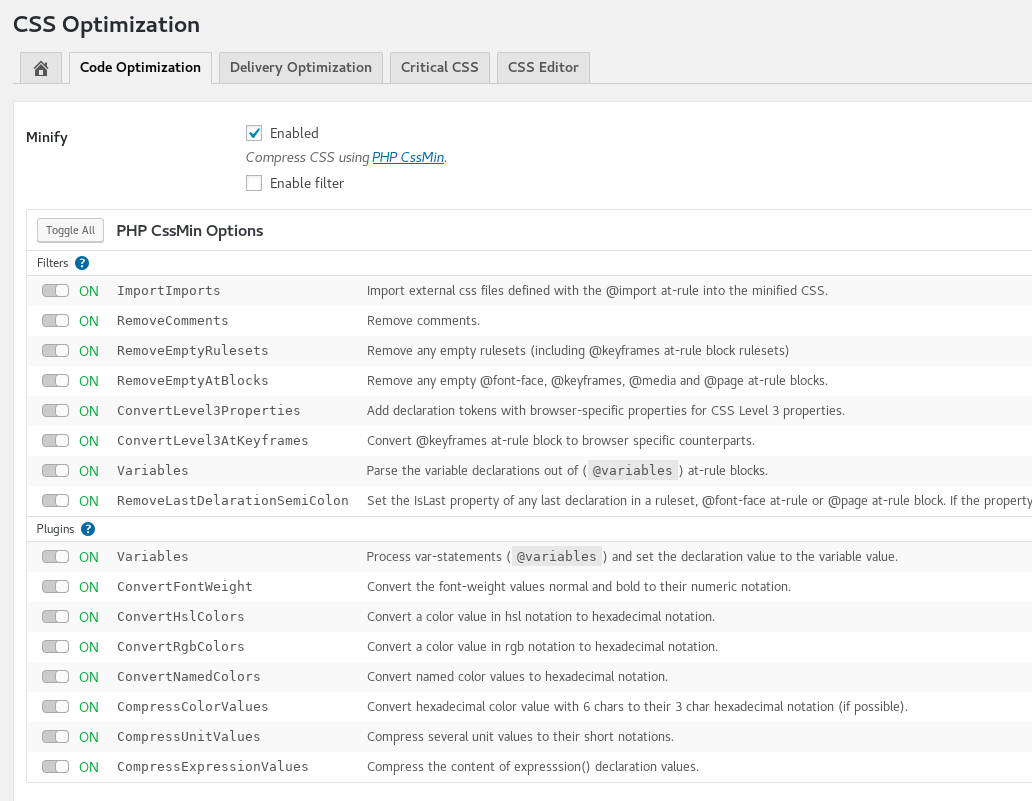
Task: Turn off CompressColorValues plugin
Action: pyautogui.click(x=55, y=706)
